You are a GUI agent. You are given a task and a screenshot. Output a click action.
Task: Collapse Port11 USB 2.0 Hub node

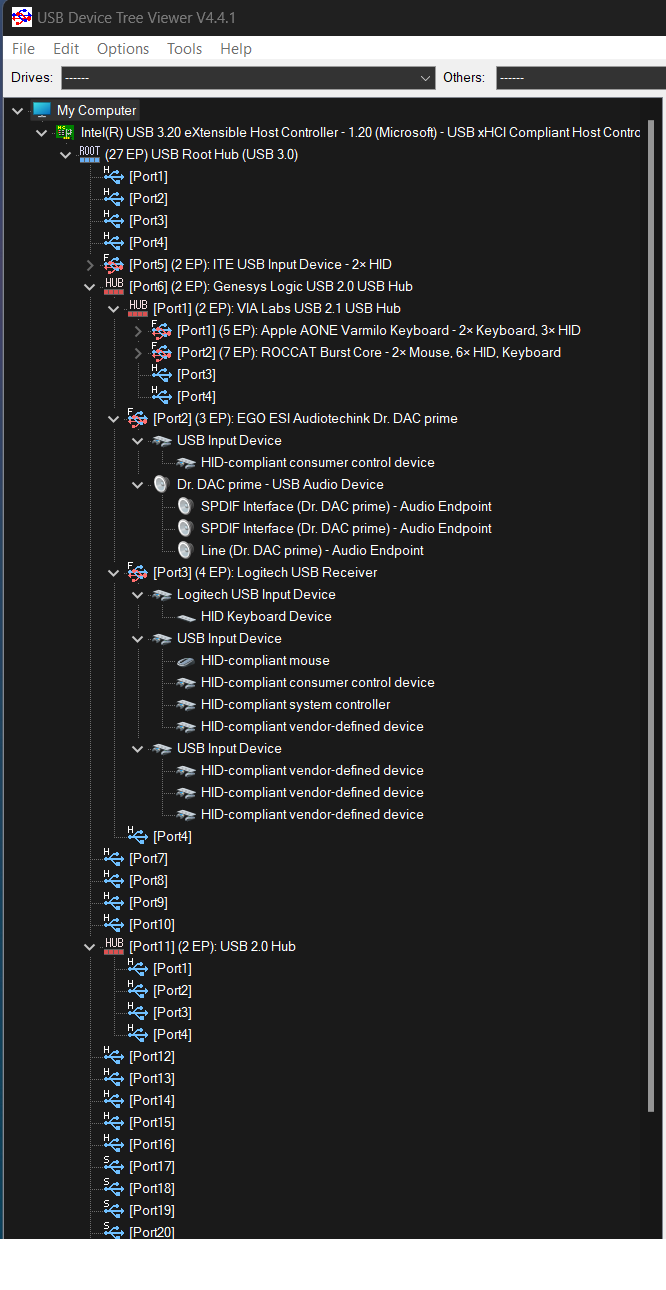click(90, 946)
